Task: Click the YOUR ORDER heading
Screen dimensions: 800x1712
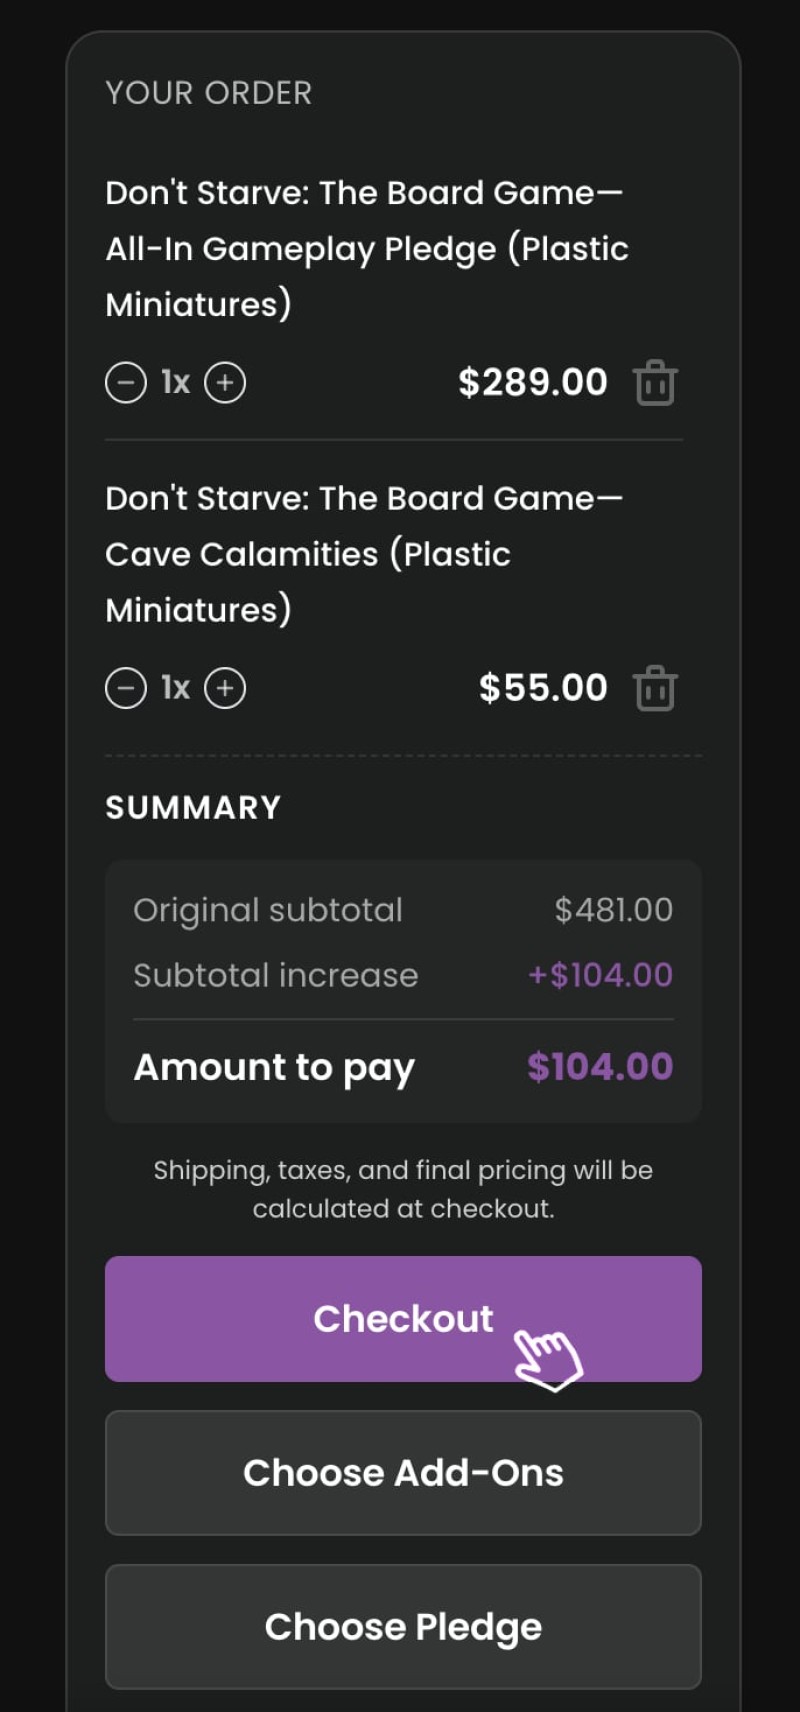Action: [209, 93]
